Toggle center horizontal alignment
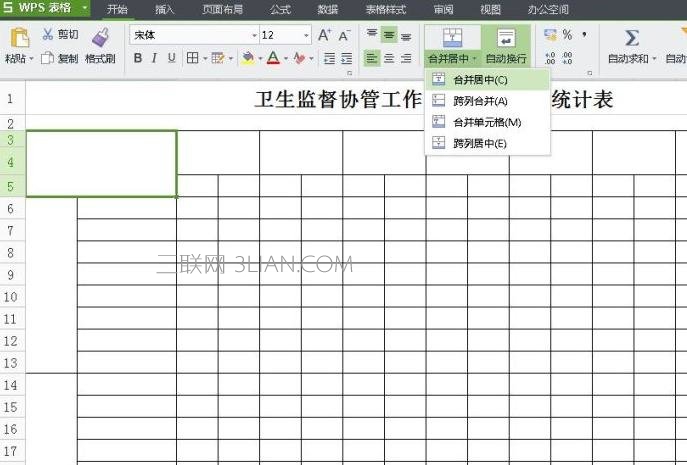The height and width of the screenshot is (465, 687). pyautogui.click(x=389, y=58)
